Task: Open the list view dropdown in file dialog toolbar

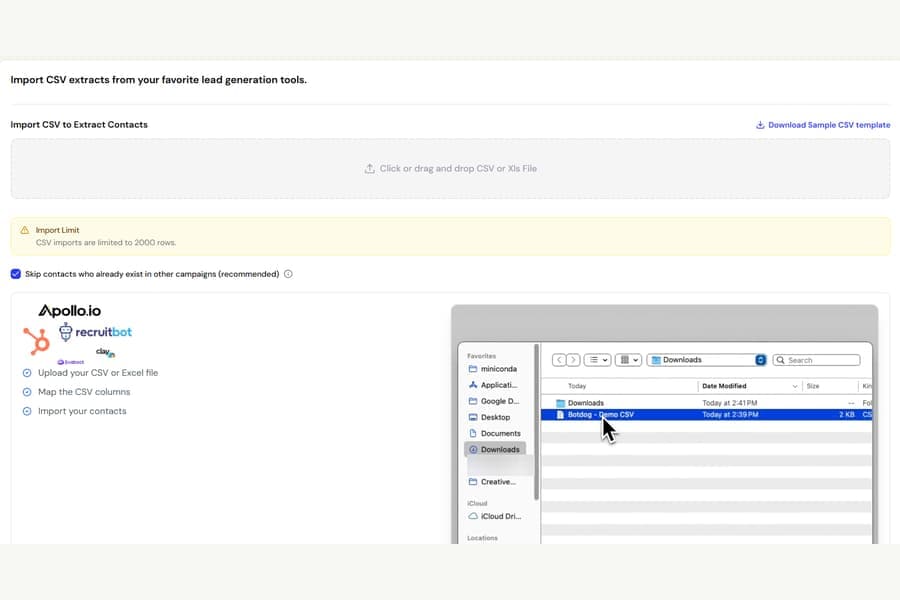Action: click(597, 360)
